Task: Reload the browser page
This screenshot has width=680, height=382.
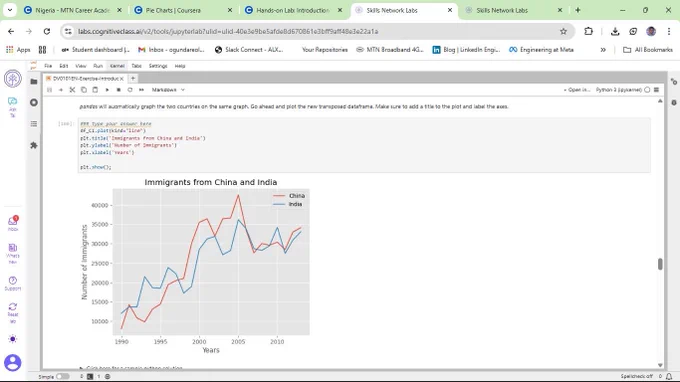Action: (x=47, y=31)
